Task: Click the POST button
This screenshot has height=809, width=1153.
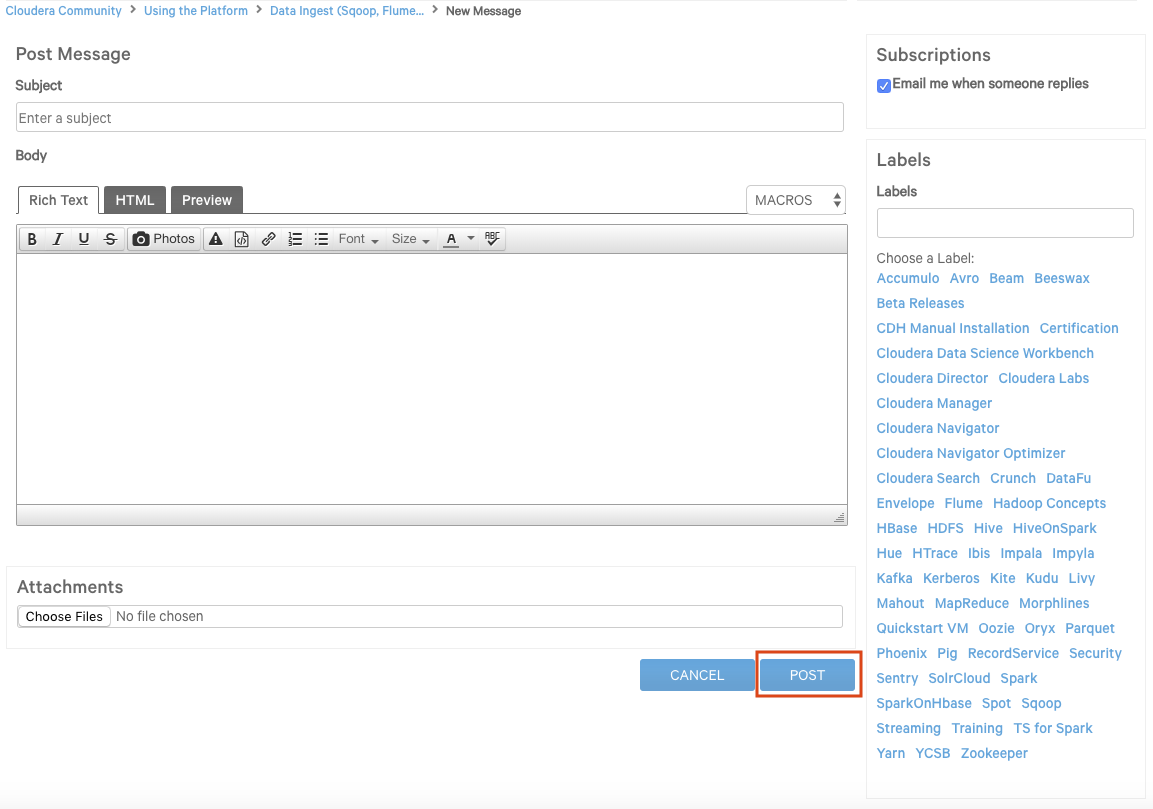Action: pos(807,675)
